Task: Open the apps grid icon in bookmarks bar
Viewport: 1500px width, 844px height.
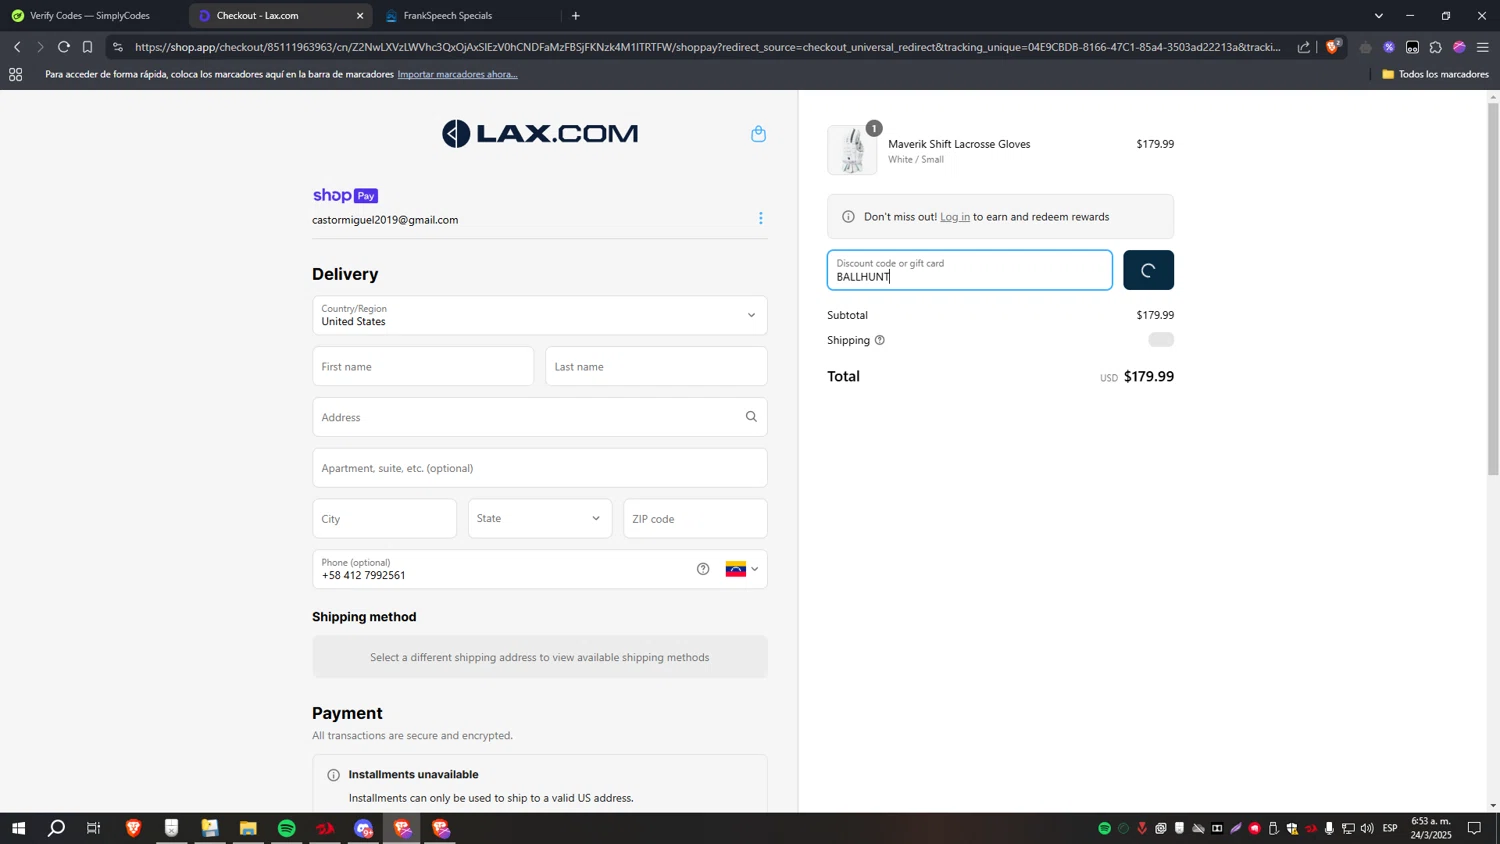Action: (15, 74)
